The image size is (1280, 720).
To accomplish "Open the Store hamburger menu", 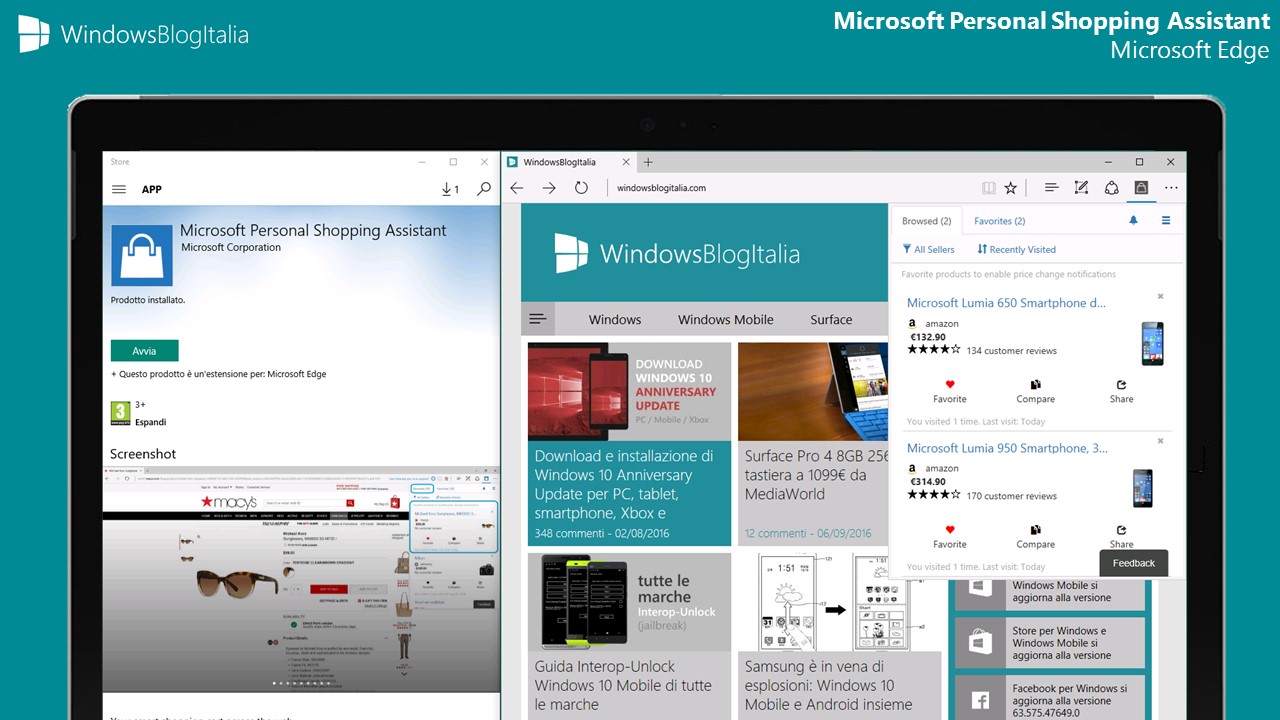I will 119,189.
